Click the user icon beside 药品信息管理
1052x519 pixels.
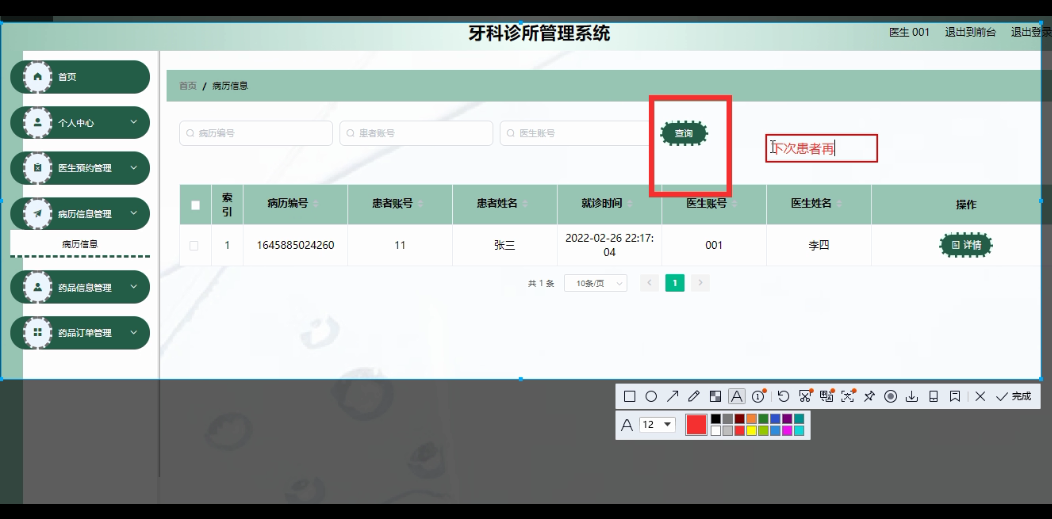pyautogui.click(x=38, y=287)
